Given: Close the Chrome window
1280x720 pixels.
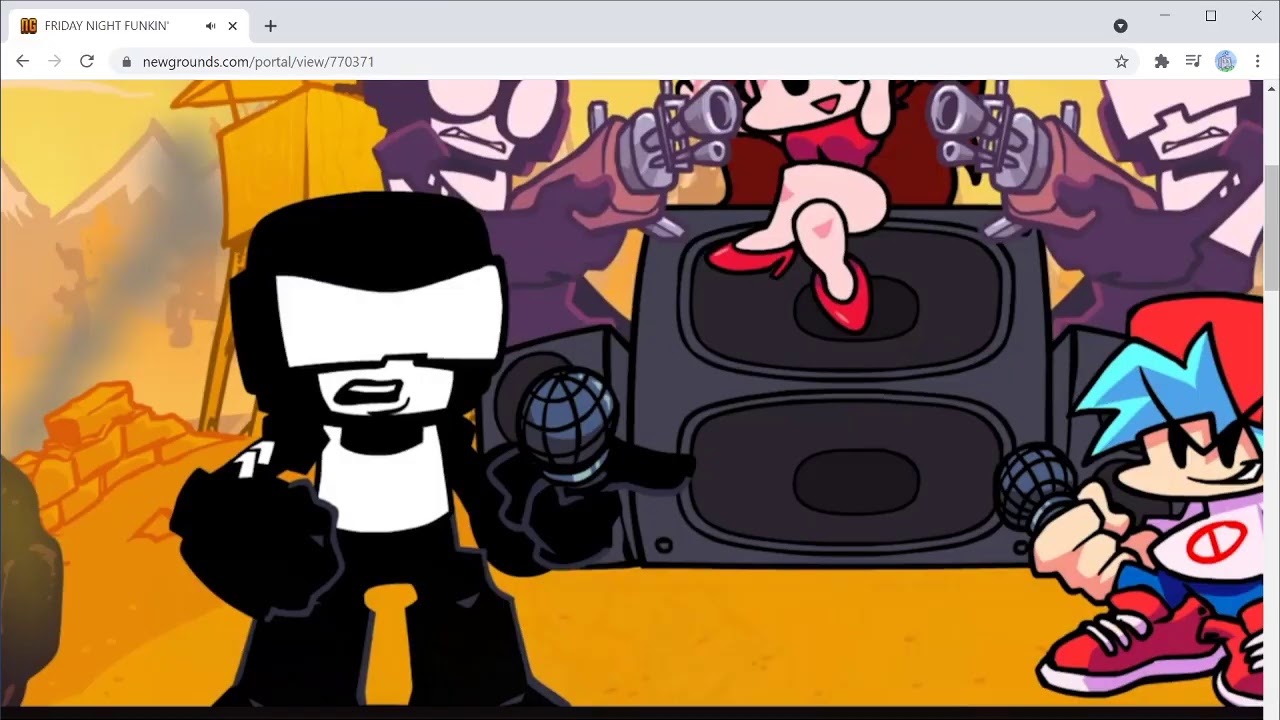Looking at the screenshot, I should click(1257, 16).
